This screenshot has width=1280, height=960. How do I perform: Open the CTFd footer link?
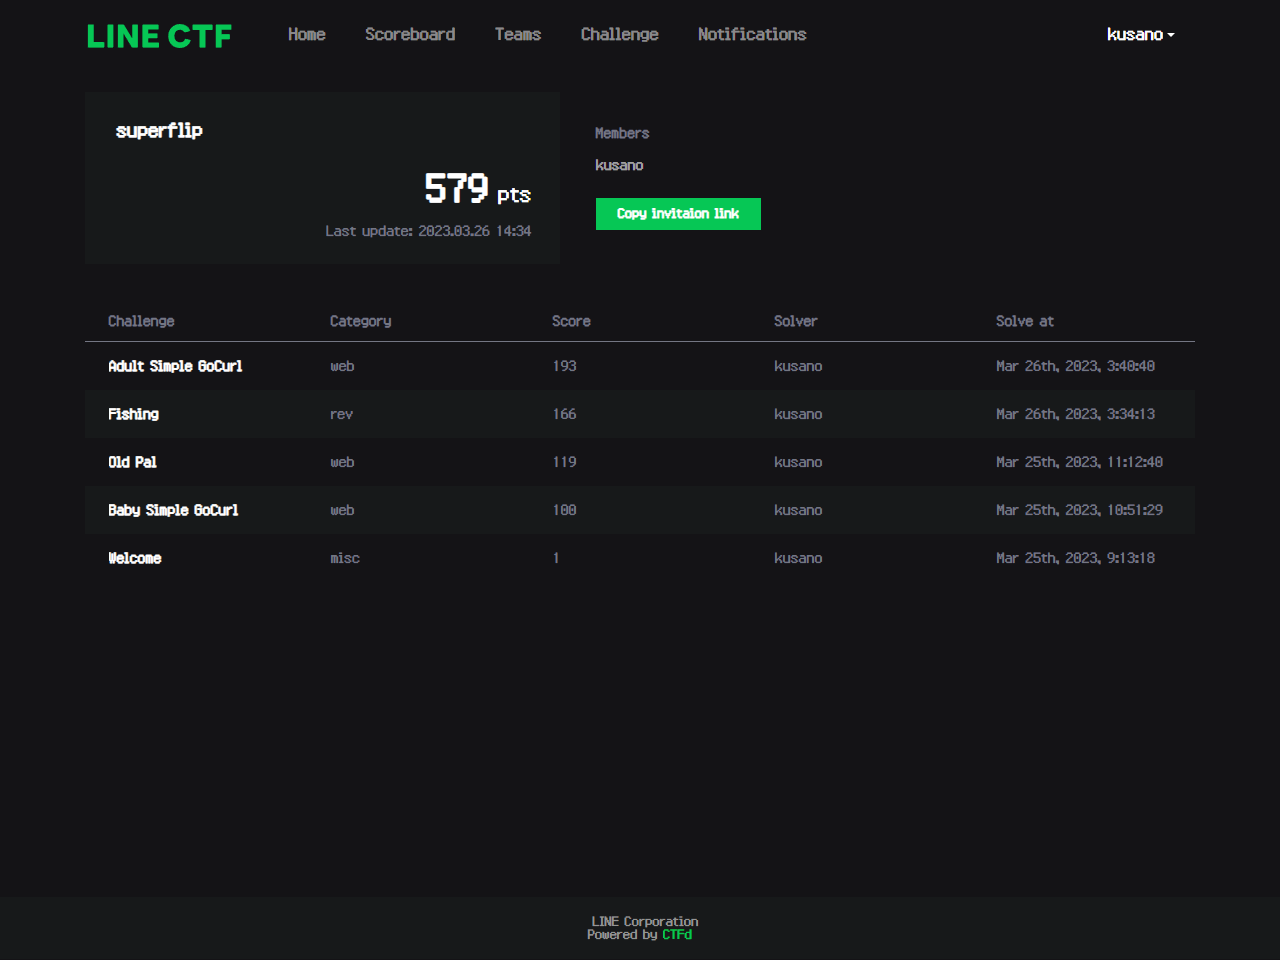tap(677, 935)
